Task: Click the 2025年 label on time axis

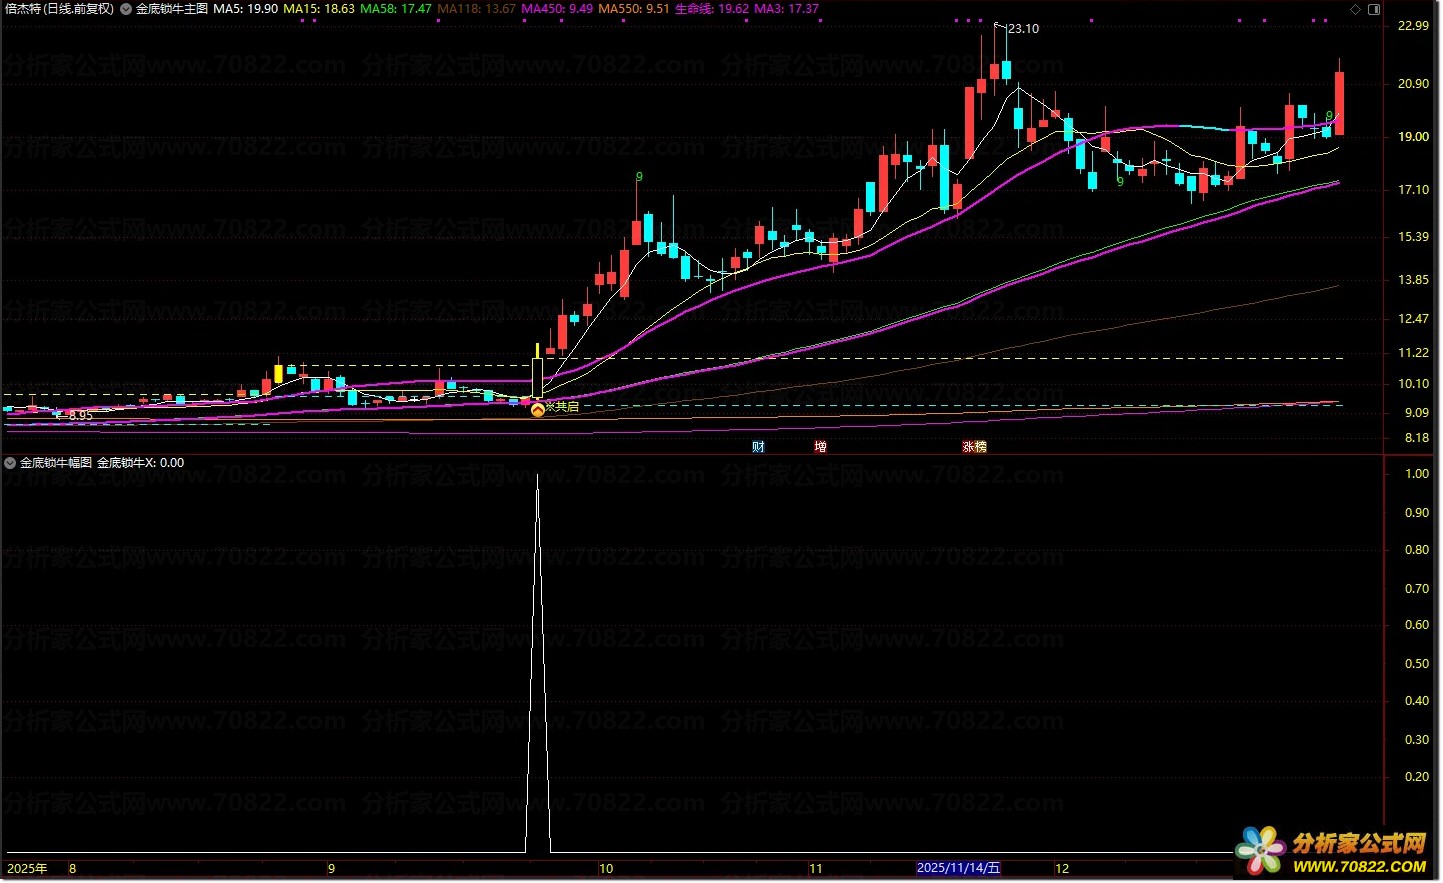Action: (x=27, y=869)
